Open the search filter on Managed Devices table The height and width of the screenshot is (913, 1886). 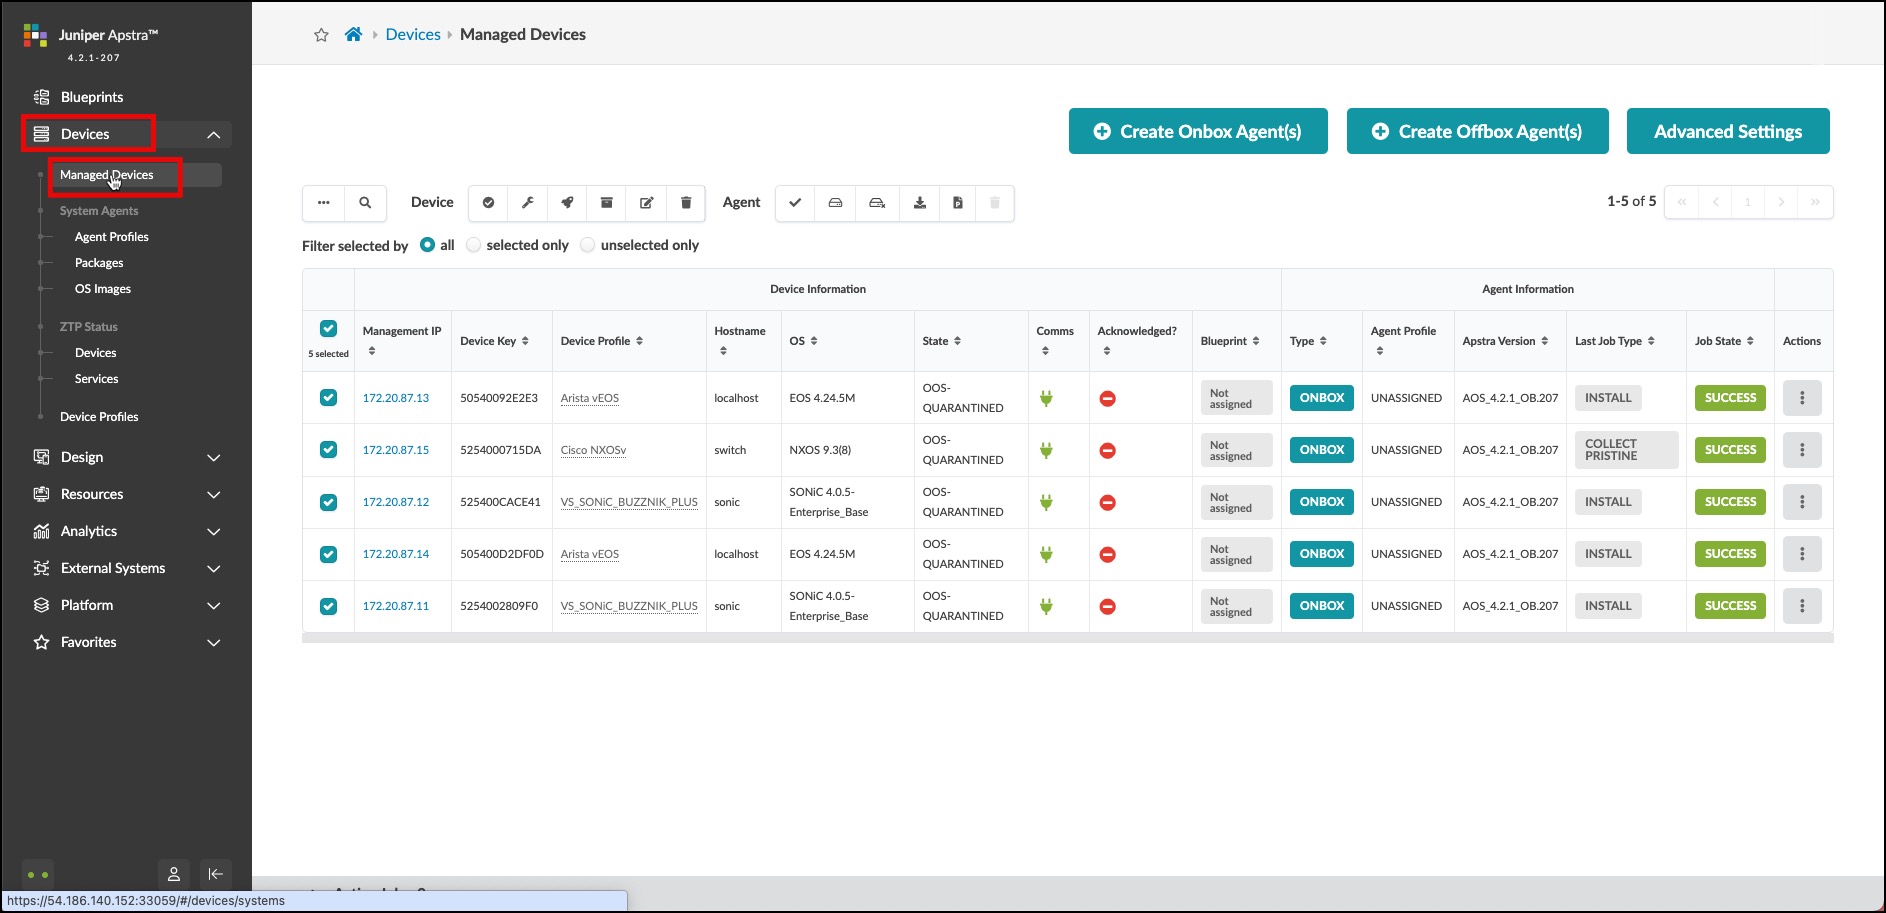click(365, 203)
